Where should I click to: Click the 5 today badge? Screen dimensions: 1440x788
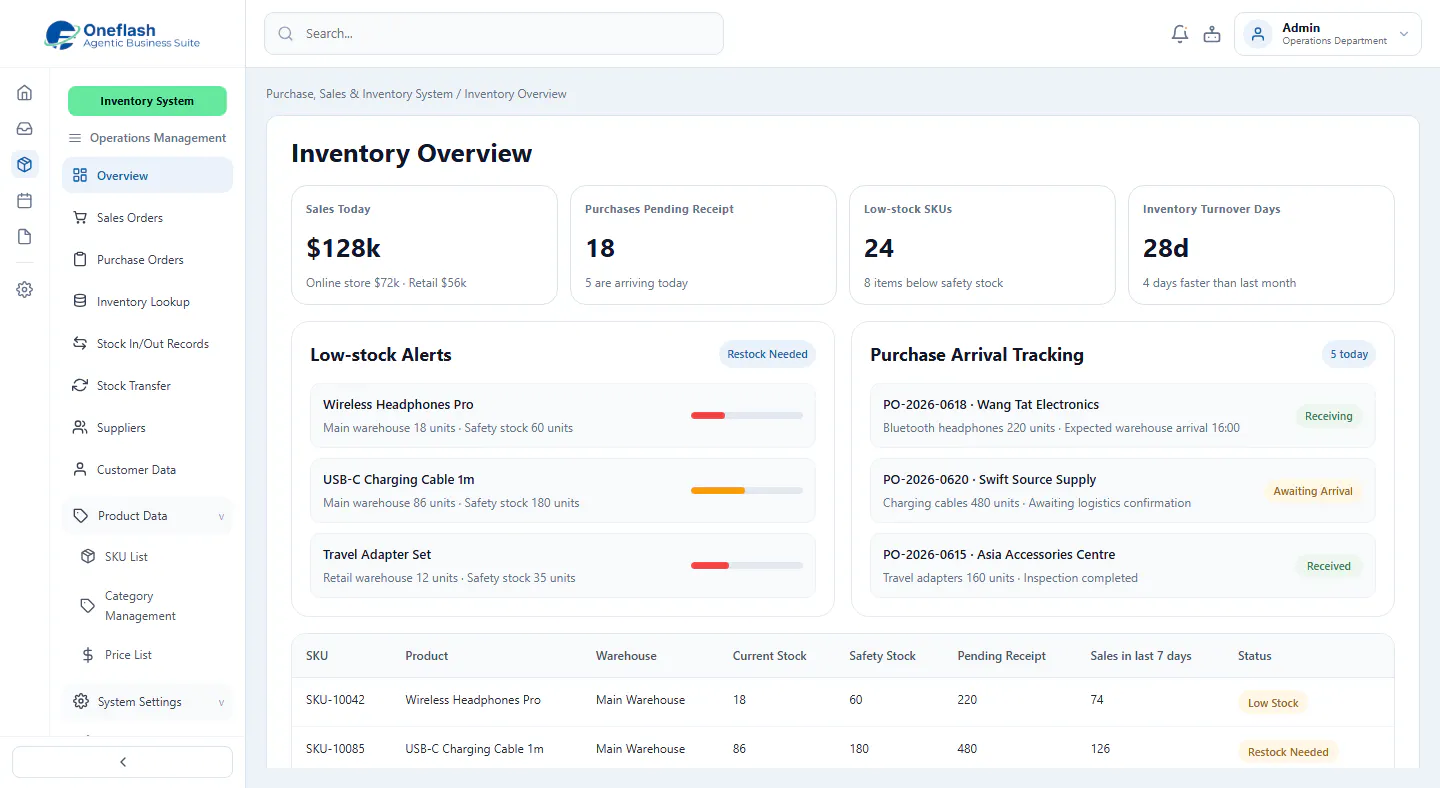coord(1349,354)
